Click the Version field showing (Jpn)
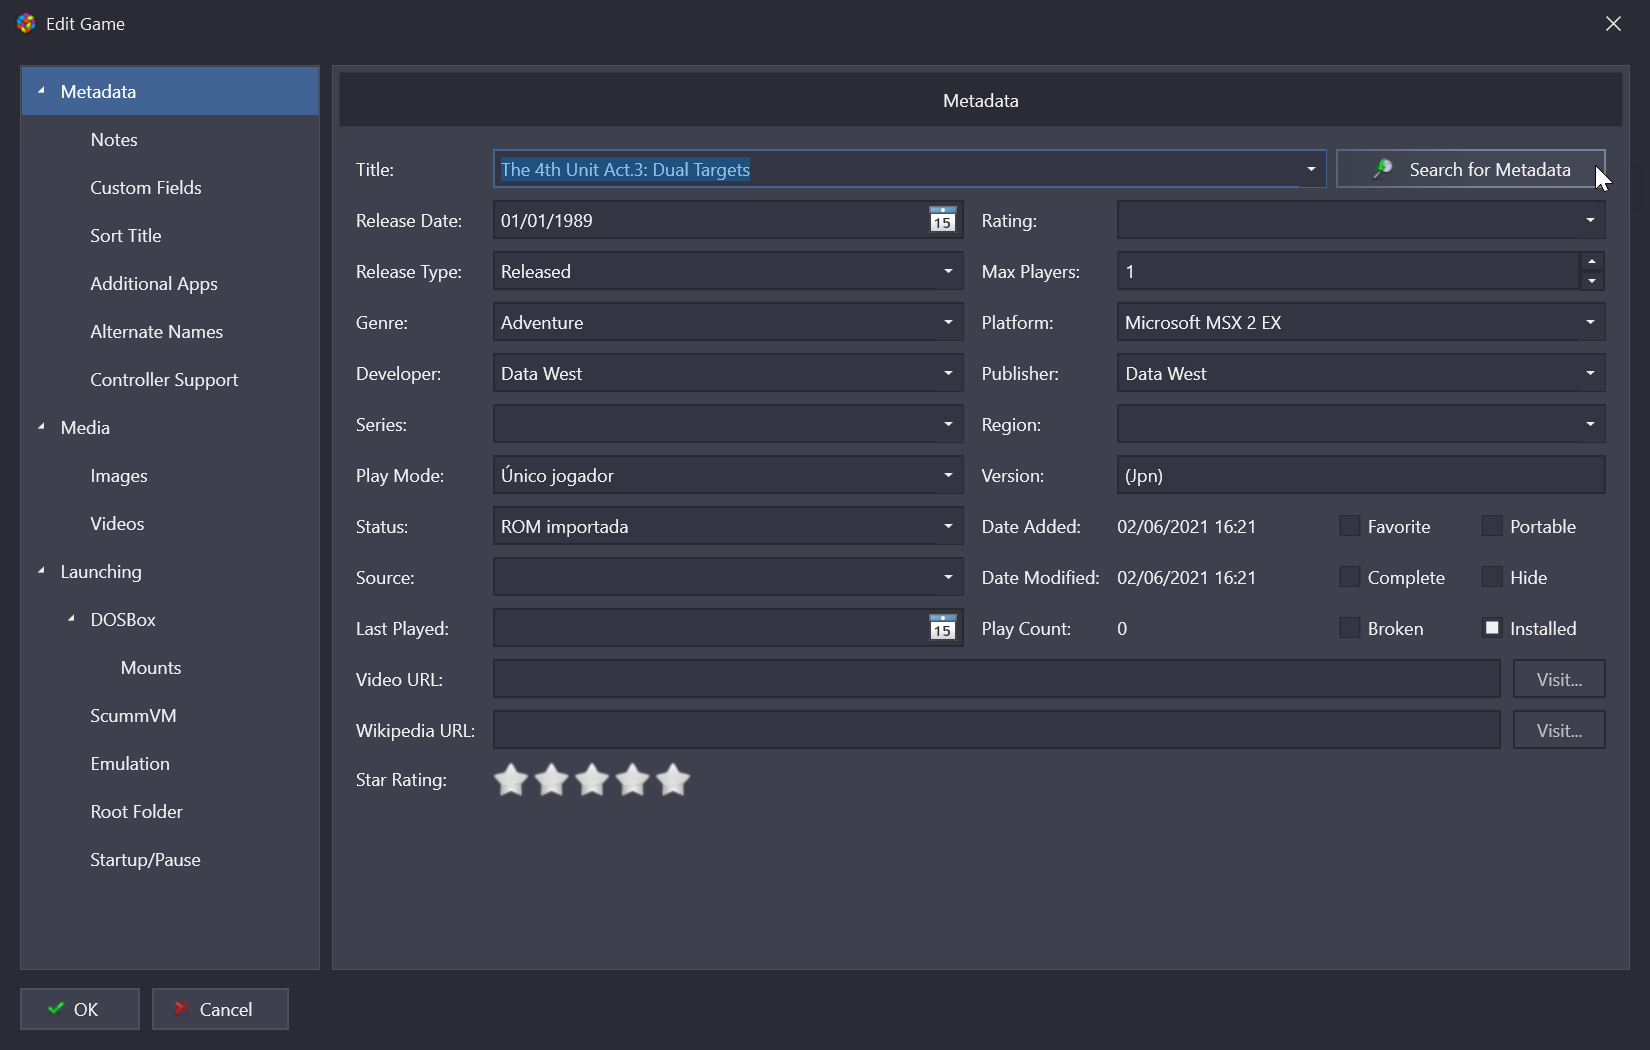This screenshot has height=1050, width=1650. click(x=1361, y=475)
